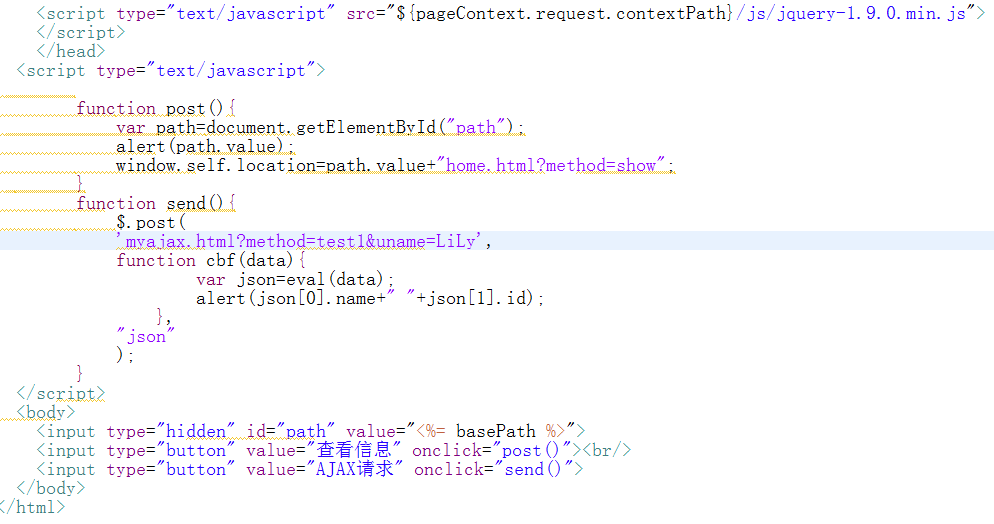Click the ');' line closing $.post
Viewport: 994px width, 524px height.
(125, 355)
